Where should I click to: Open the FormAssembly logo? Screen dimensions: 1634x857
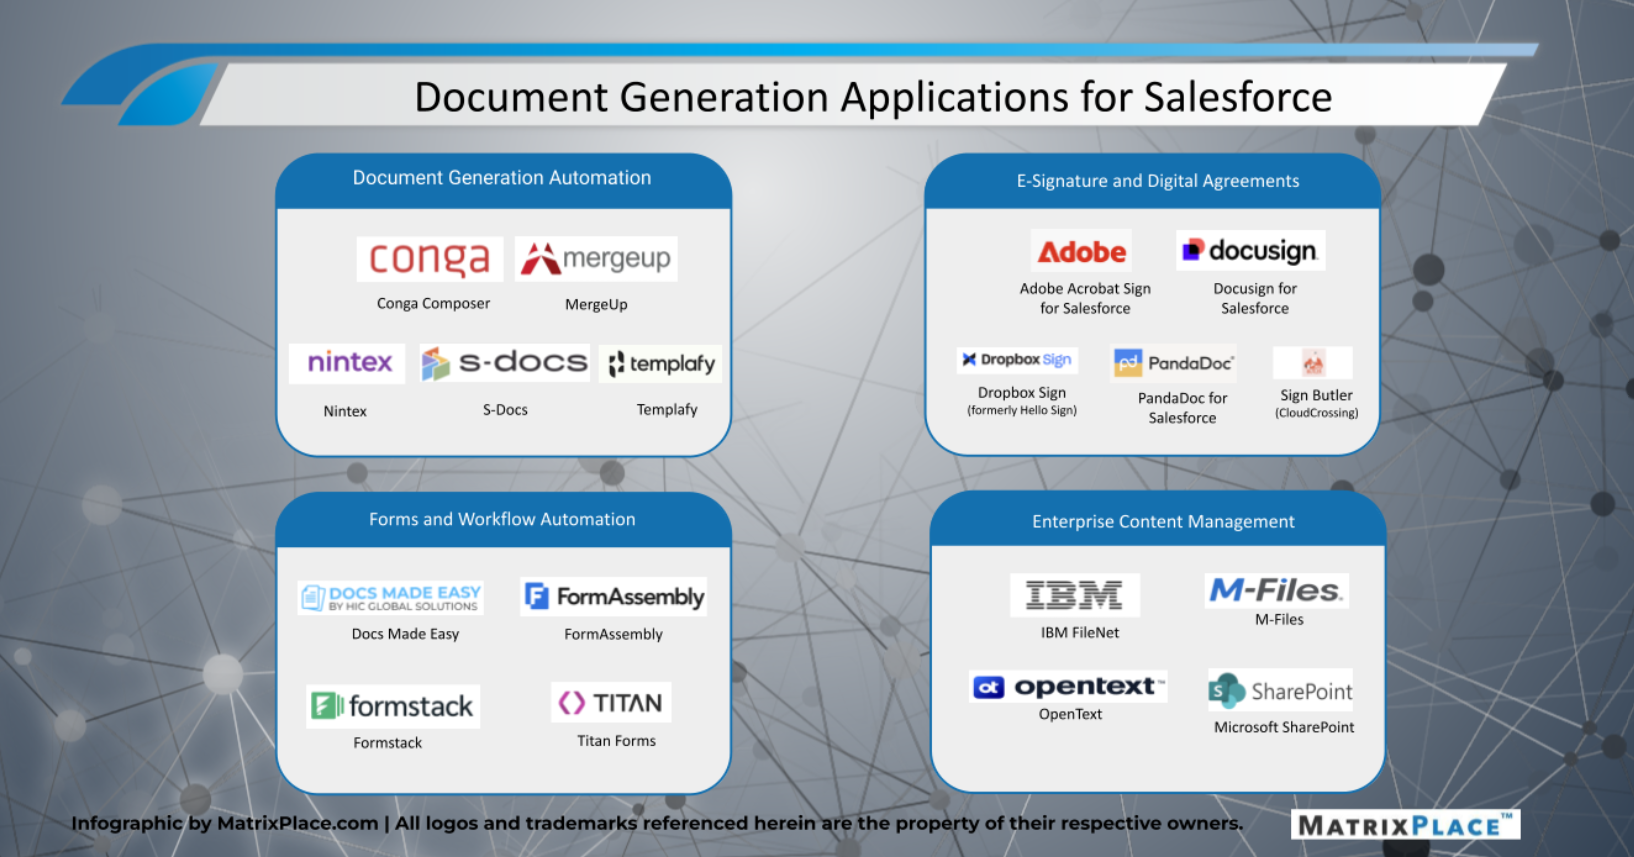[614, 596]
